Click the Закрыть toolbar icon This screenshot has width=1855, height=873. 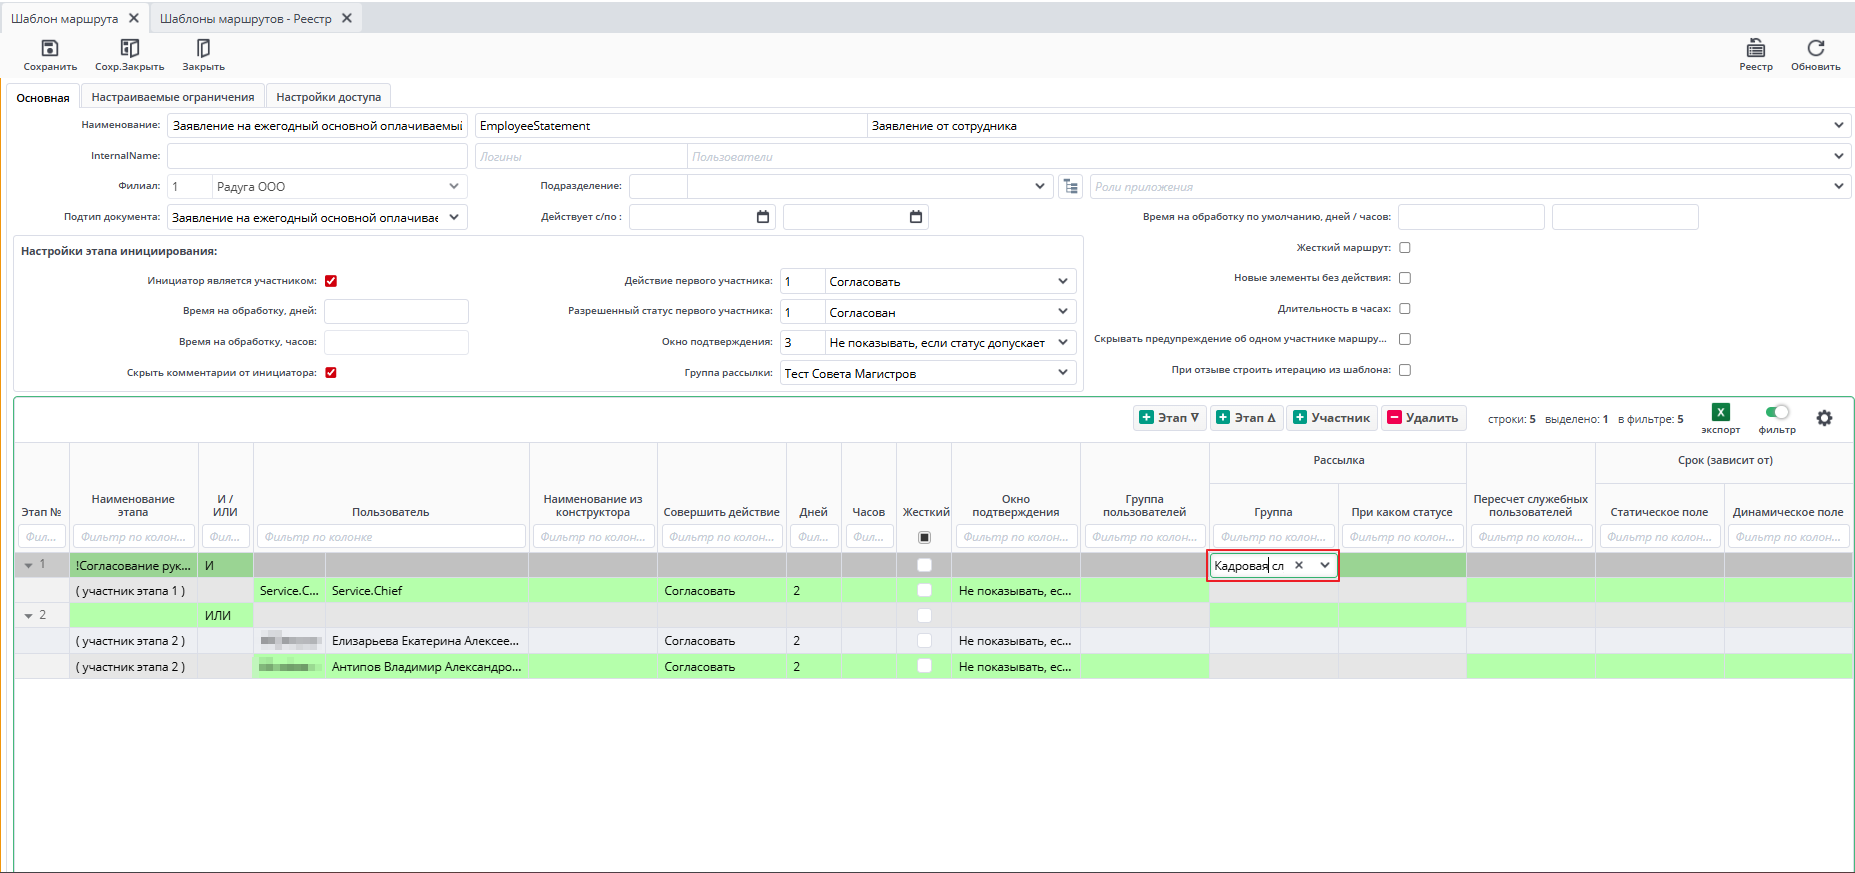click(203, 49)
